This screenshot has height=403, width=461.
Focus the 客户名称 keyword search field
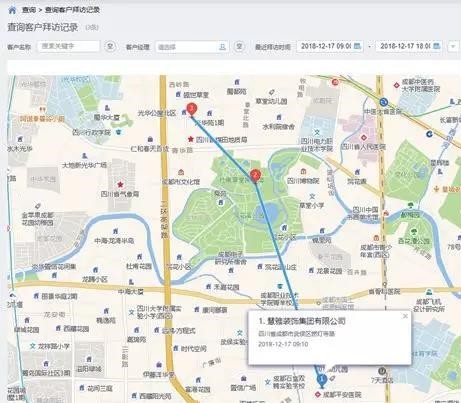point(68,46)
